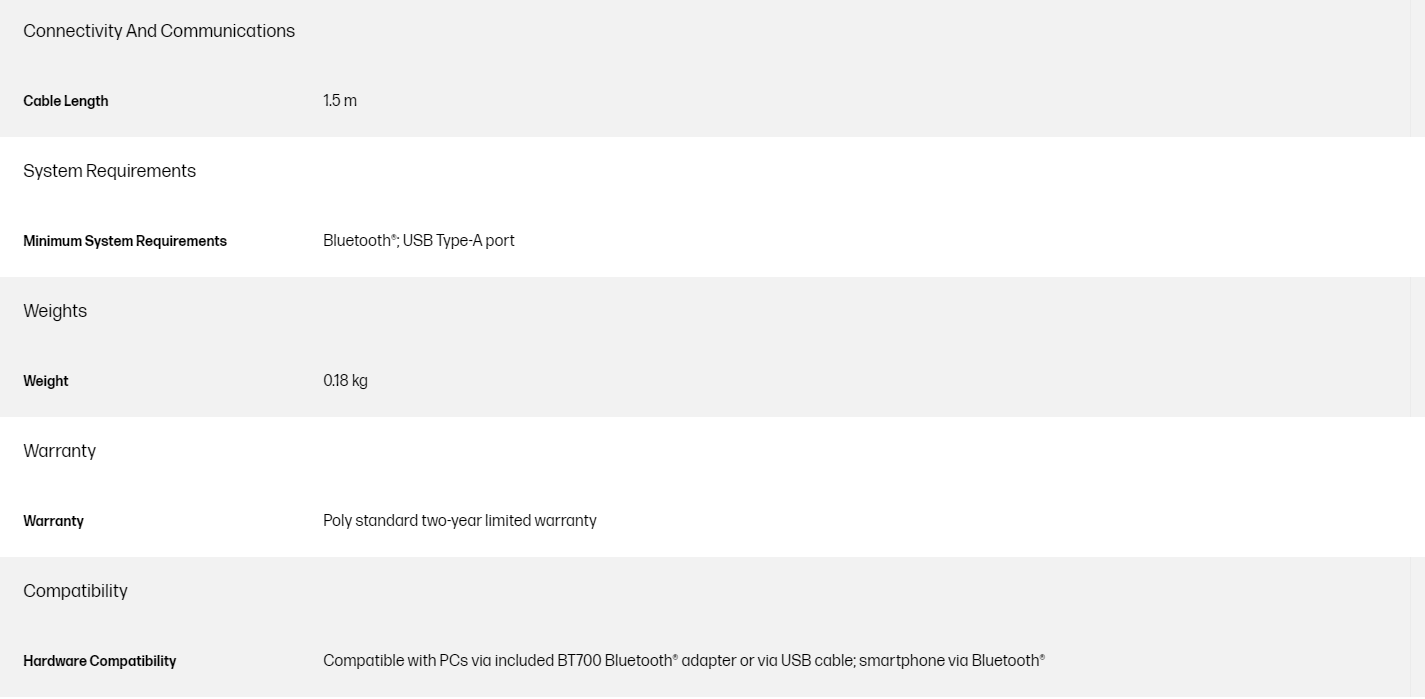Viewport: 1425px width, 699px height.
Task: Click the Poly standard two-year limited warranty text
Action: tap(459, 521)
